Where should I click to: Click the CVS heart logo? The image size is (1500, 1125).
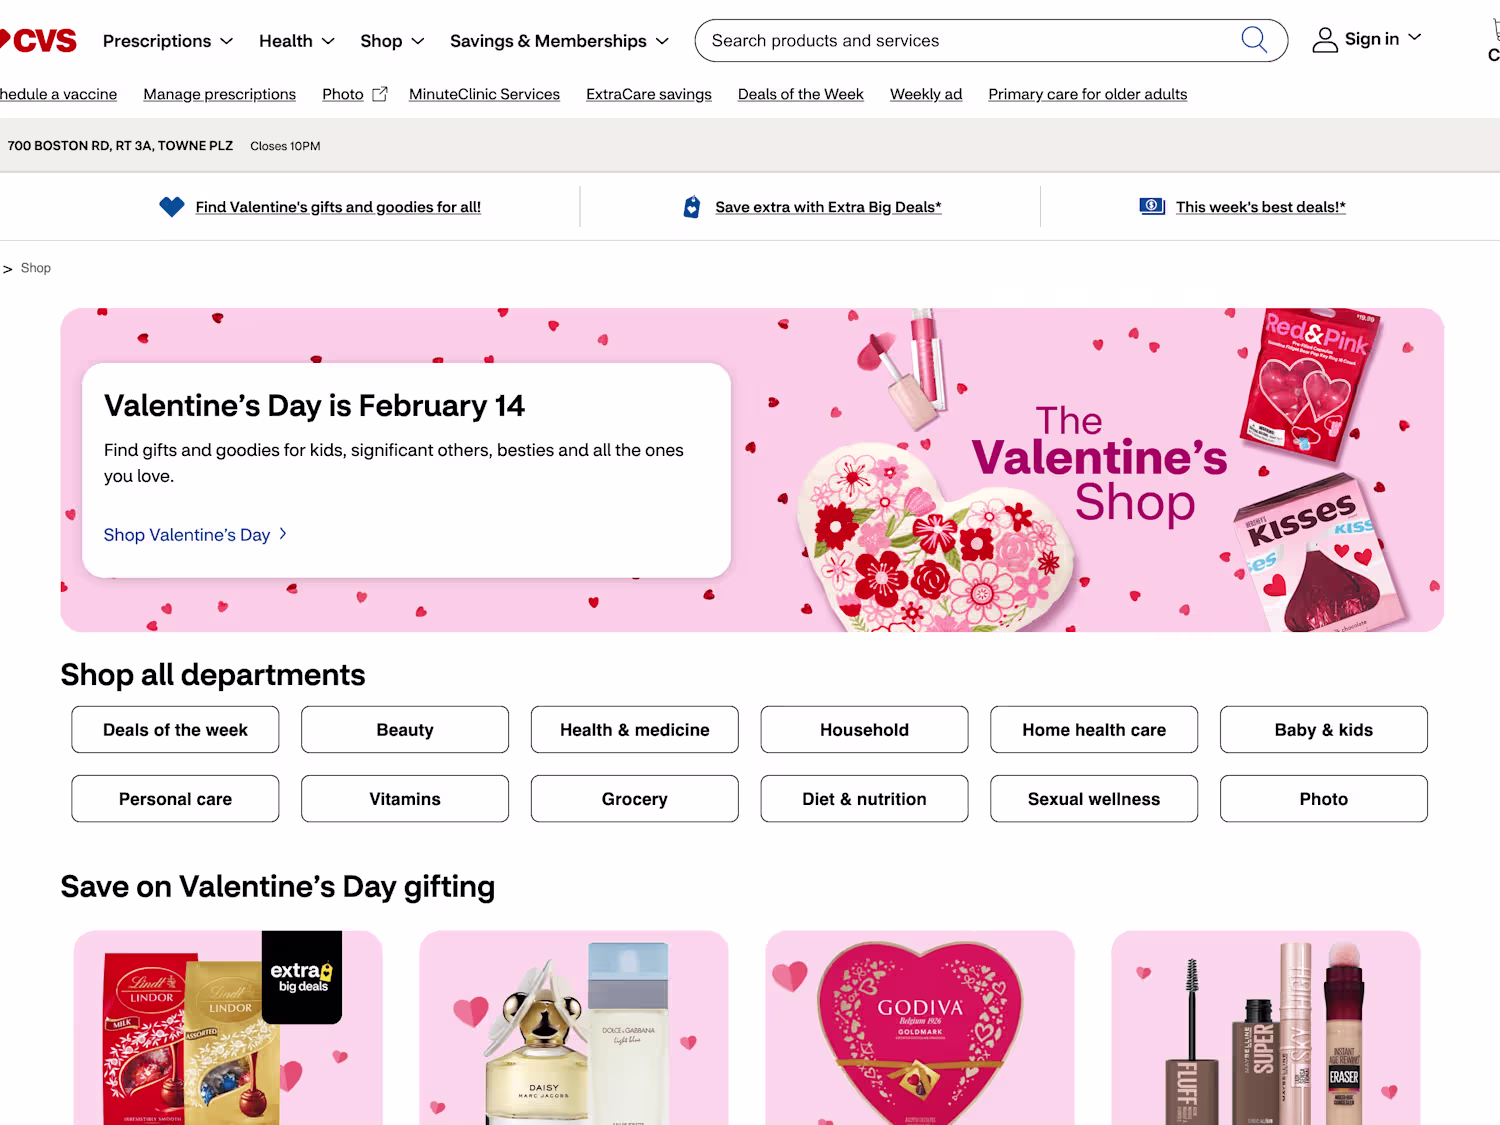point(40,41)
